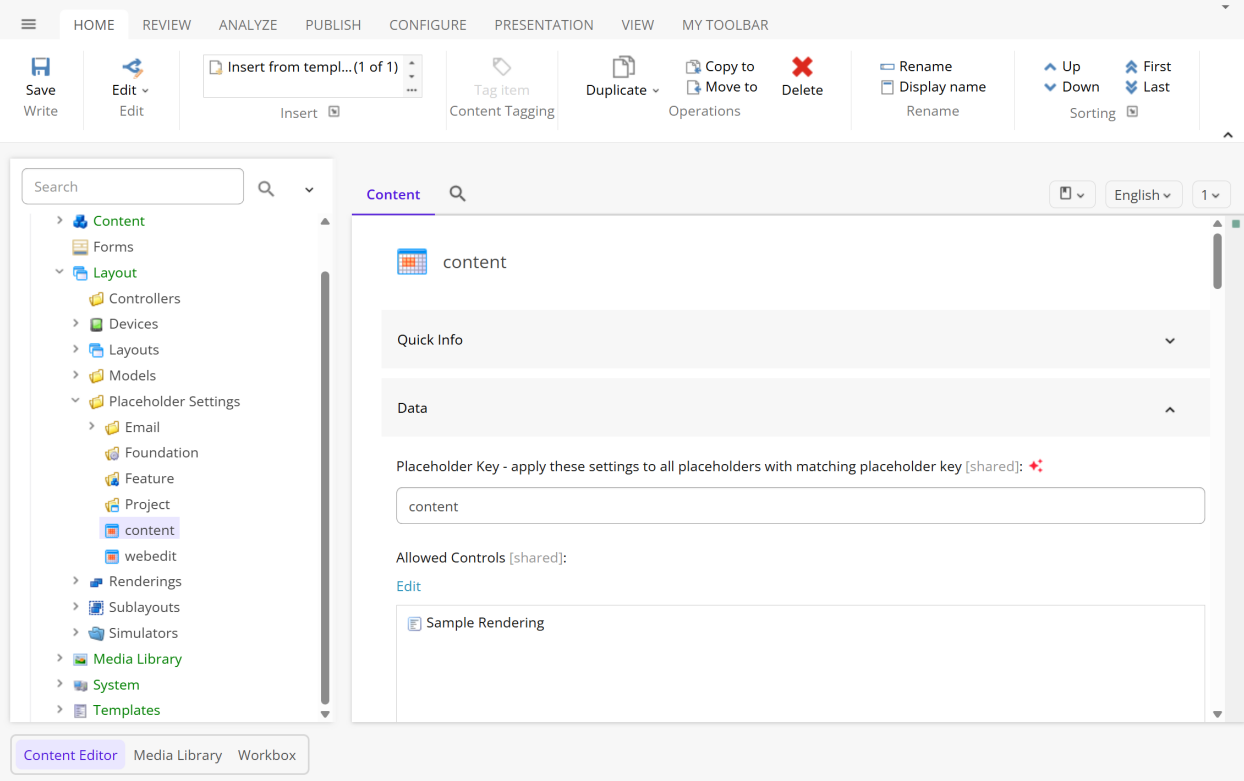Open the Workbox bottom tab

pos(267,755)
